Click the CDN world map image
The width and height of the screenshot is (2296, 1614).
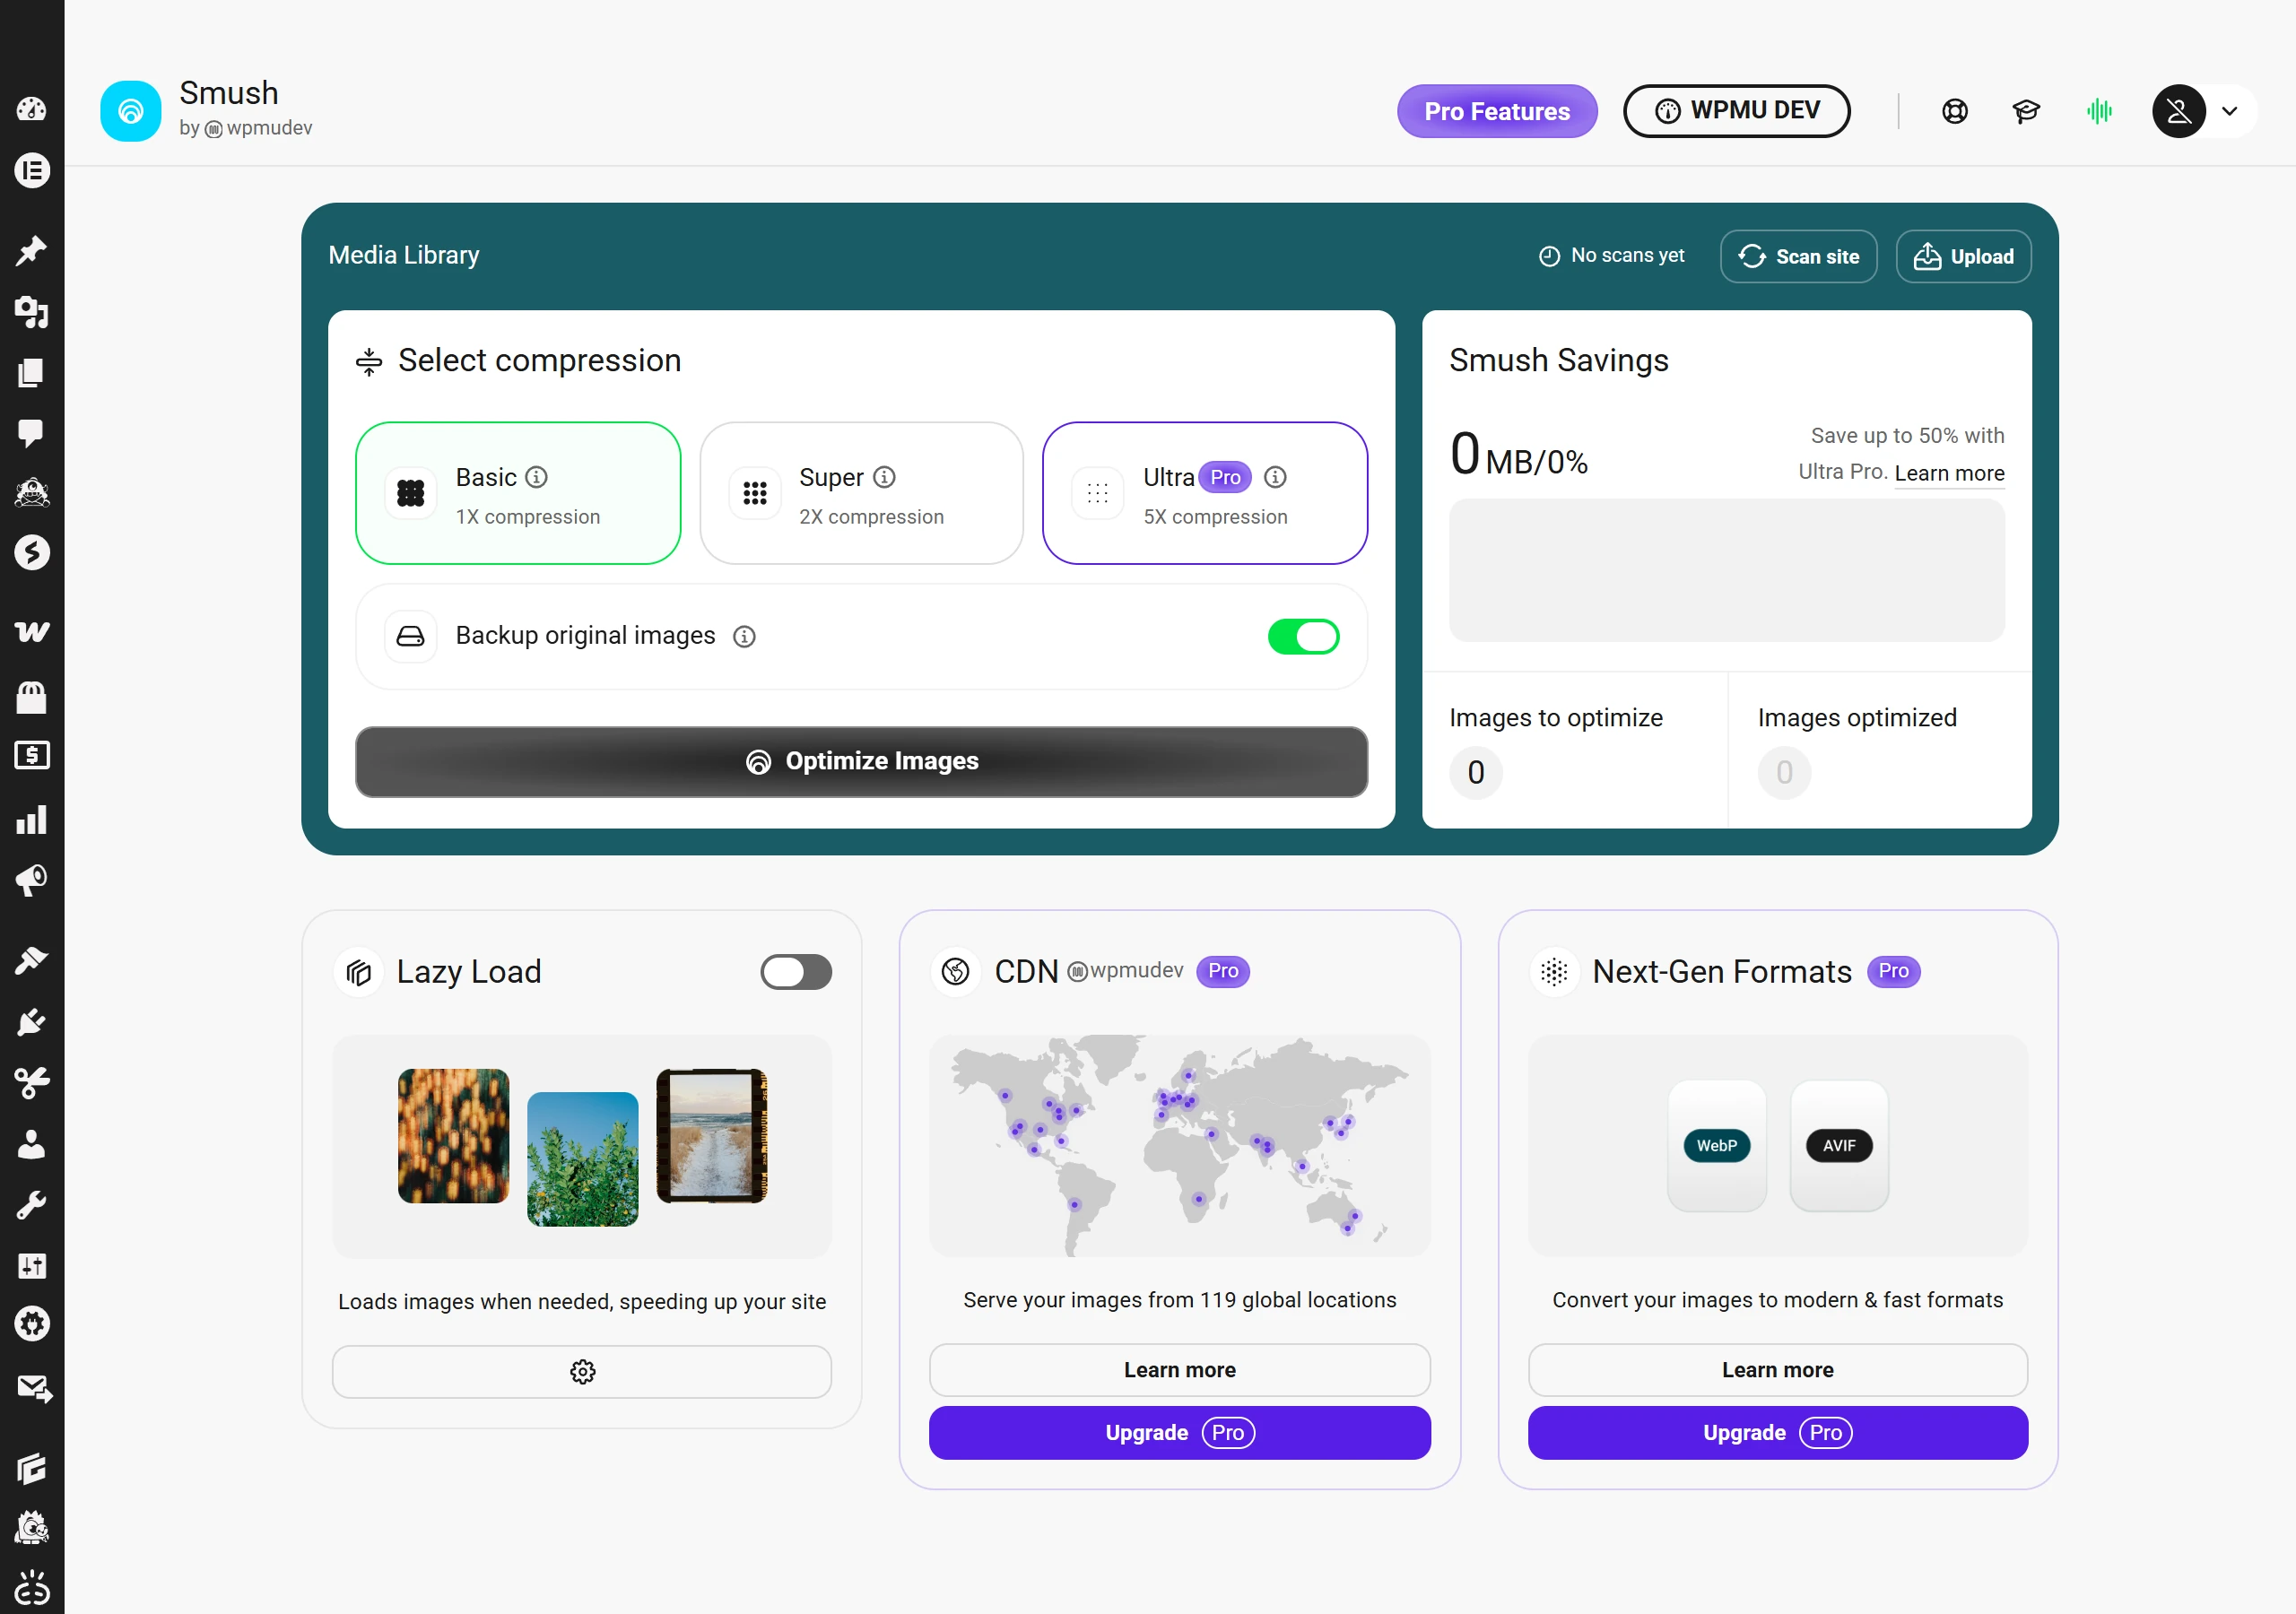click(1180, 1146)
